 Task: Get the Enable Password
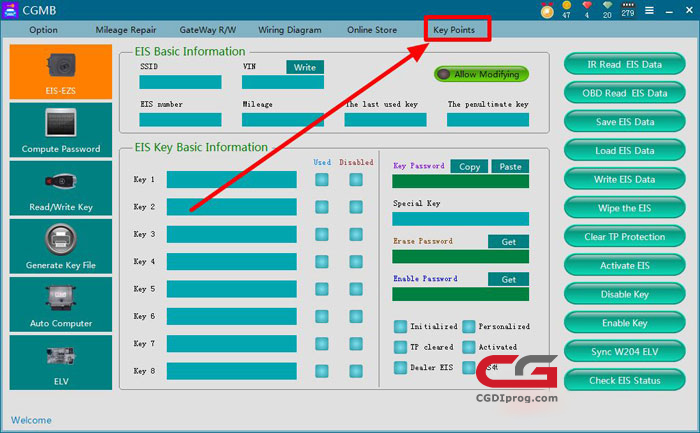pyautogui.click(x=508, y=279)
